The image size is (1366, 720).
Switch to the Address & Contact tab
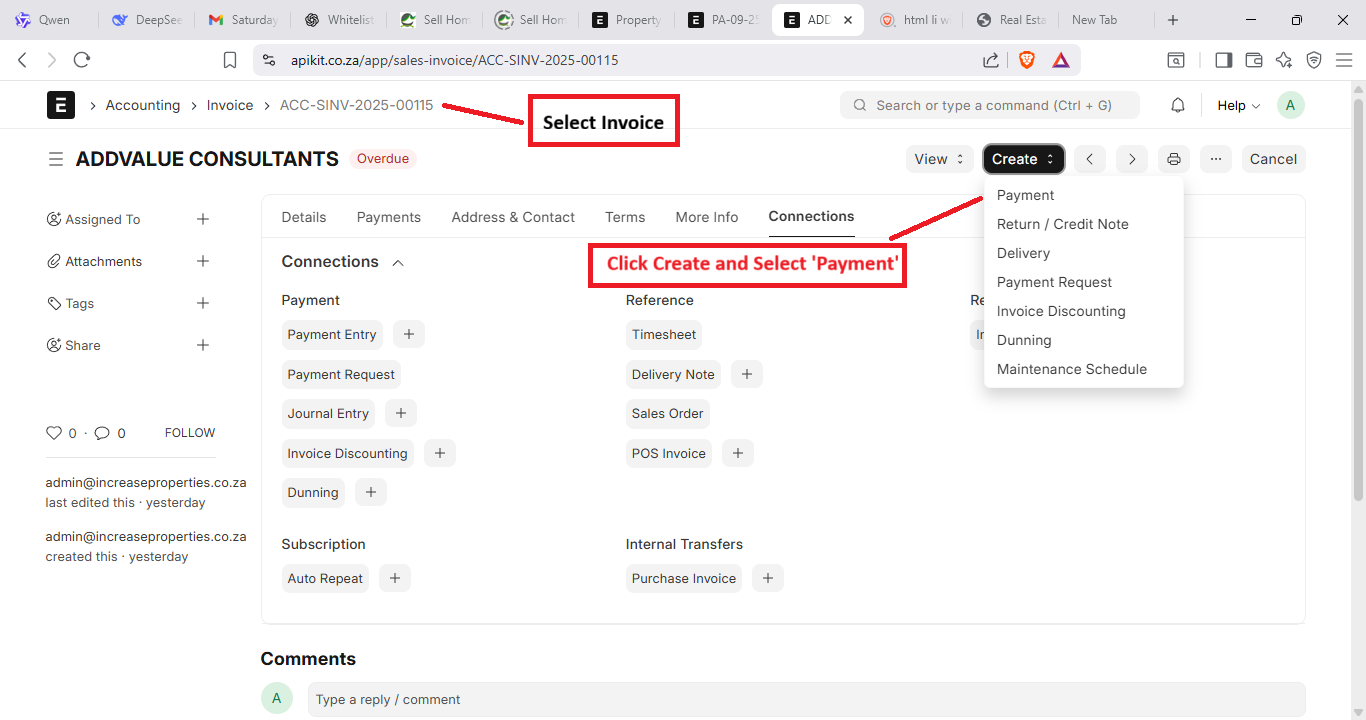512,217
